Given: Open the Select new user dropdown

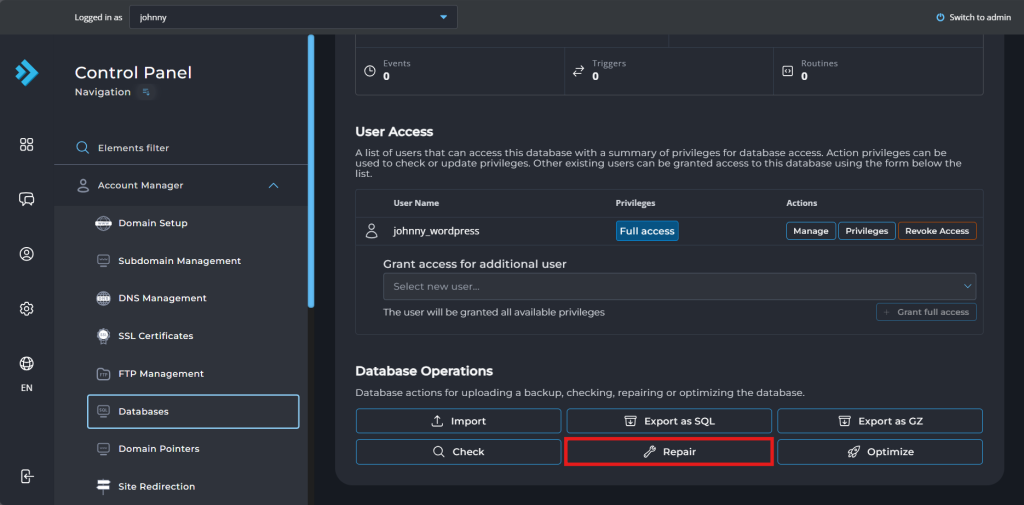Looking at the screenshot, I should (x=679, y=286).
